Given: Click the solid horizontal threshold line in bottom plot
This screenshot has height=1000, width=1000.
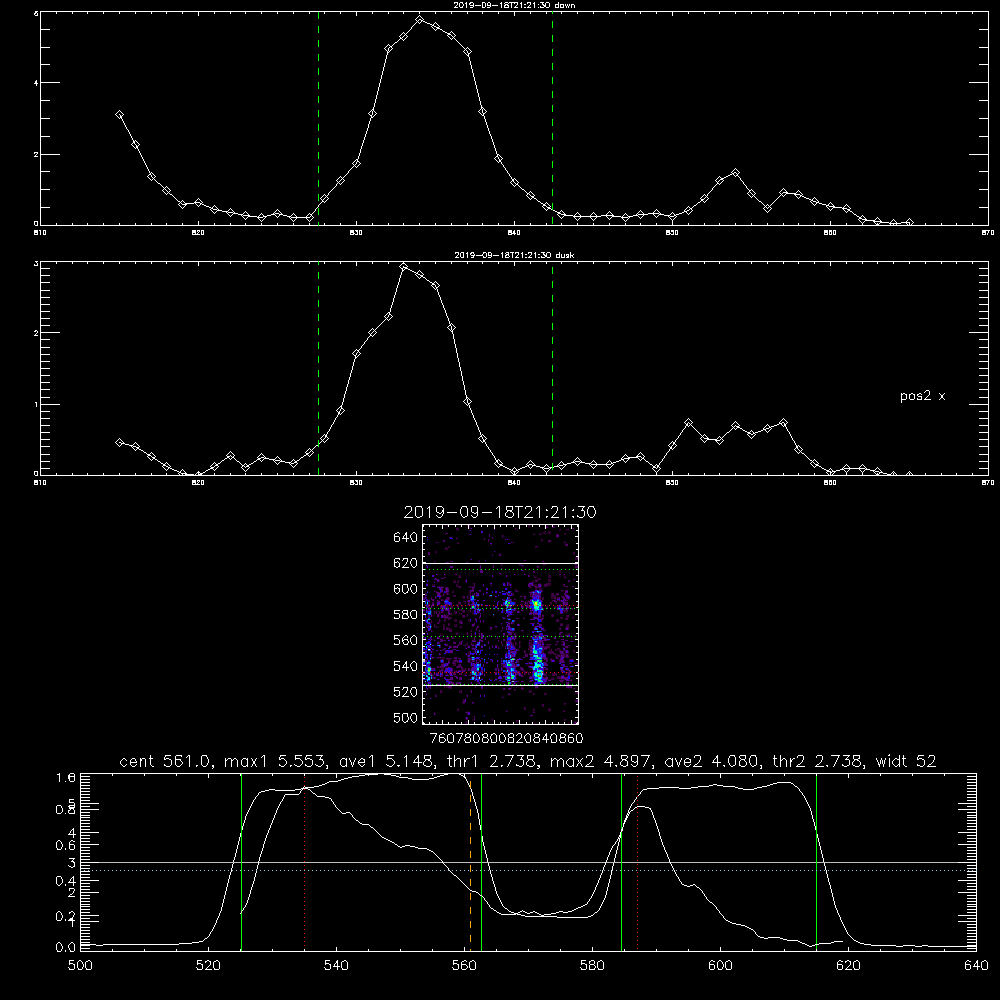Looking at the screenshot, I should point(528,862).
